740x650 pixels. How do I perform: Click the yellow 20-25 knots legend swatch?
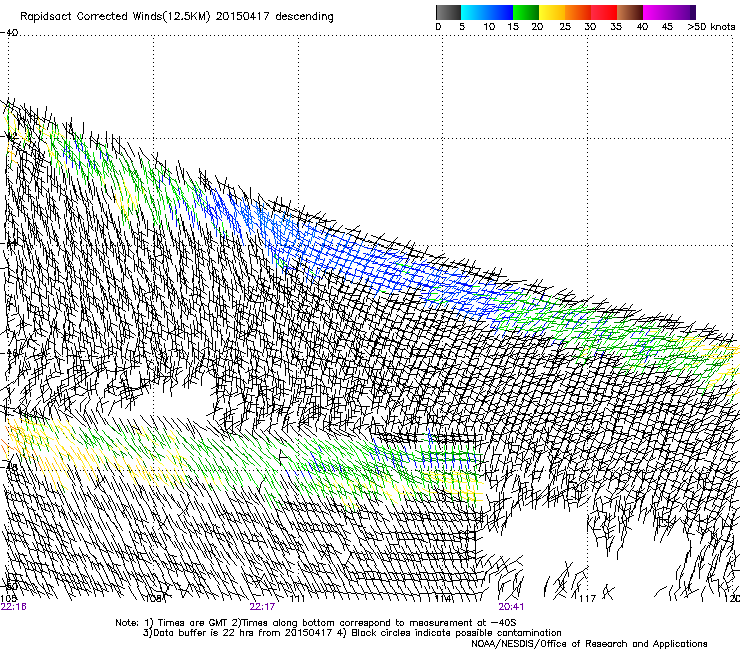point(552,12)
